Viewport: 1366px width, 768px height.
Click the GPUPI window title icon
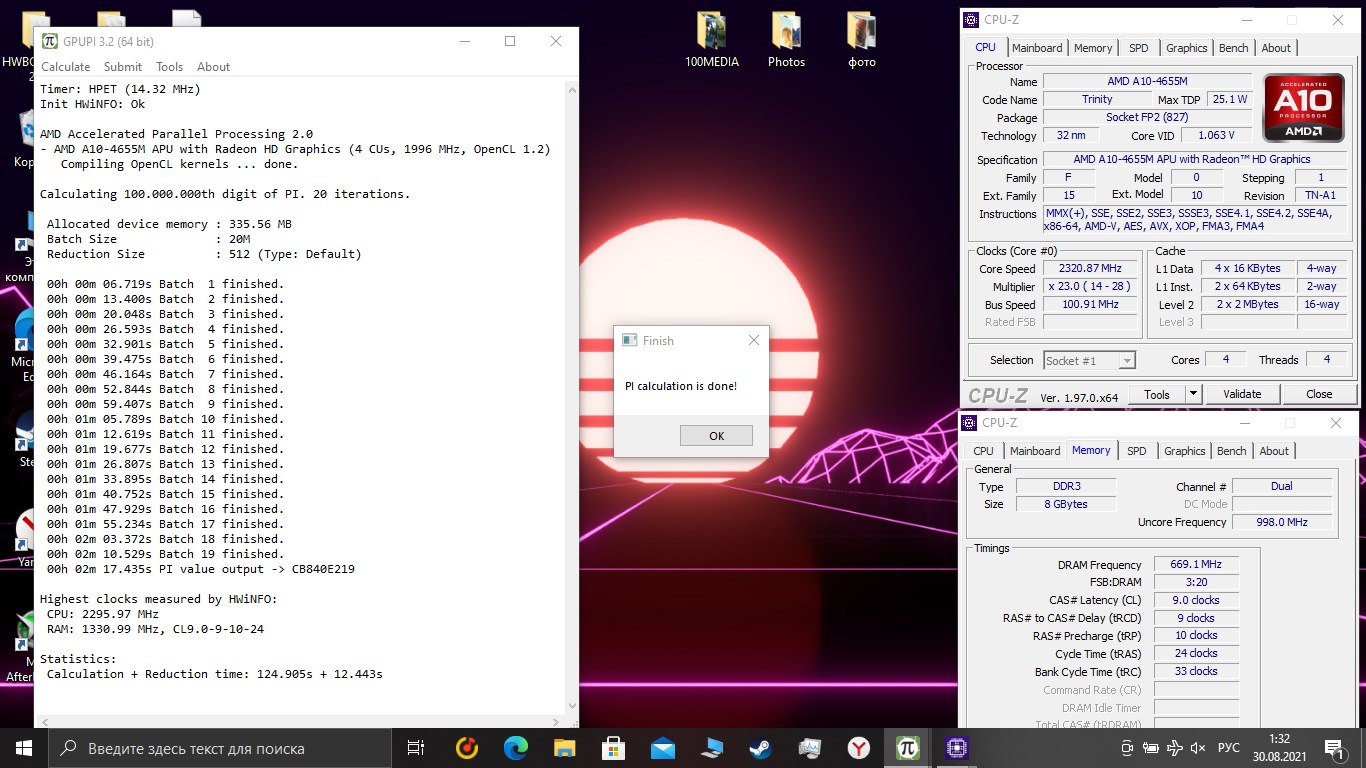(x=49, y=41)
